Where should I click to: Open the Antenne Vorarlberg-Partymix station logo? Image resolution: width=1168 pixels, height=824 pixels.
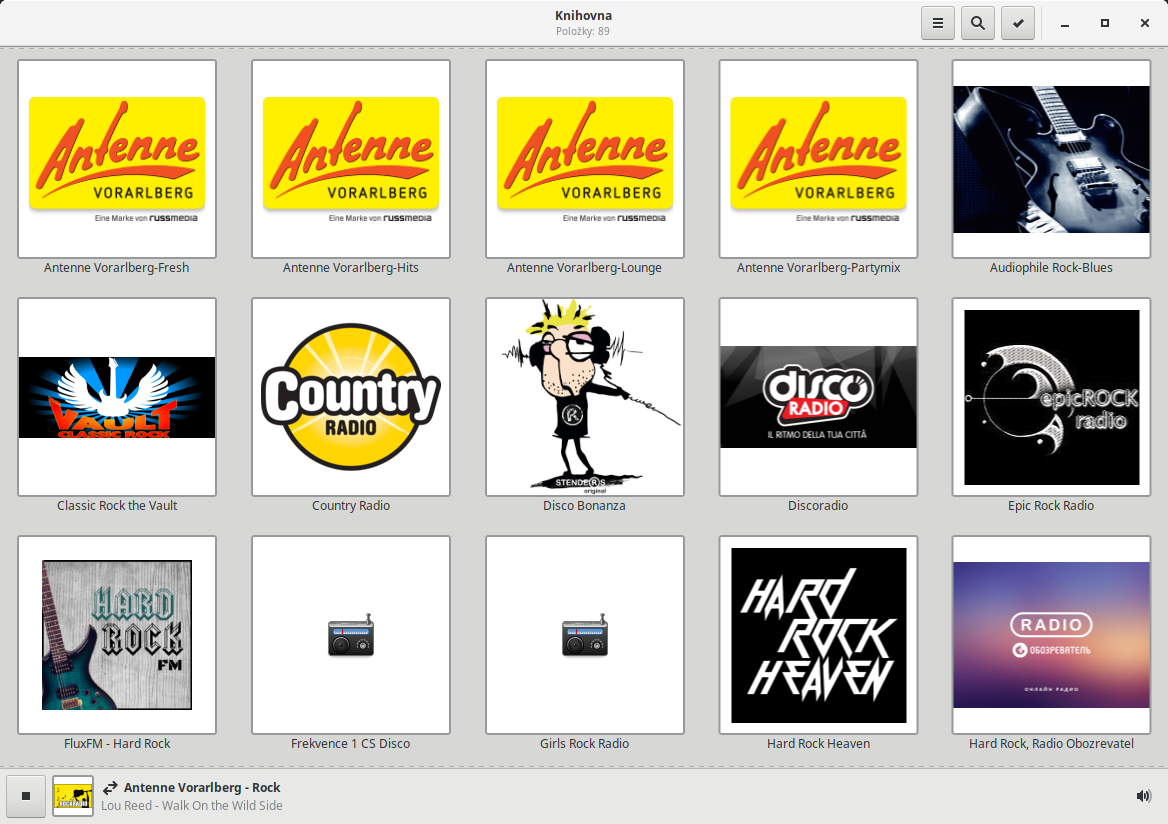coord(818,159)
